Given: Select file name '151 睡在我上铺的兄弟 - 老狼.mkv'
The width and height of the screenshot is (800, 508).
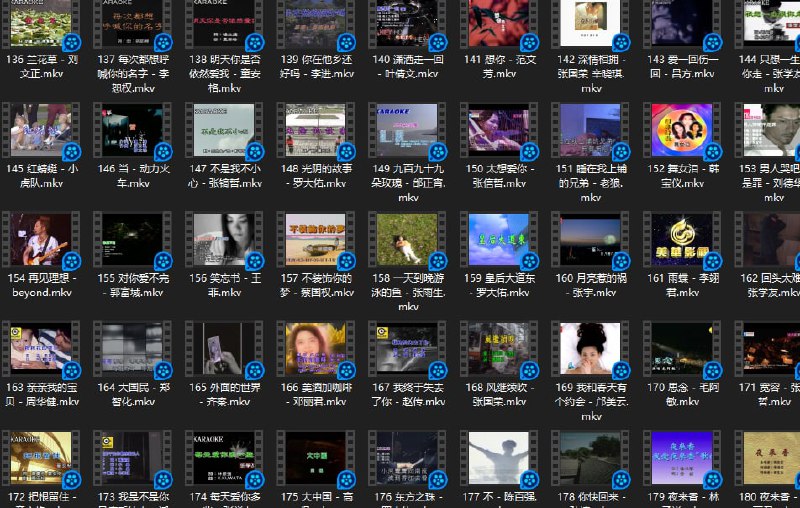Looking at the screenshot, I should pos(591,183).
